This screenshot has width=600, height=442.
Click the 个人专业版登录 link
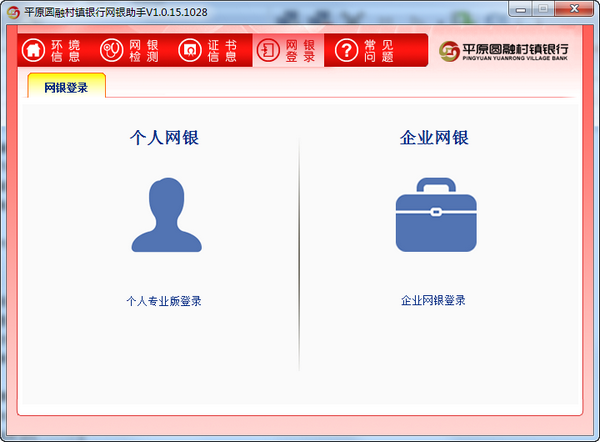pyautogui.click(x=164, y=301)
